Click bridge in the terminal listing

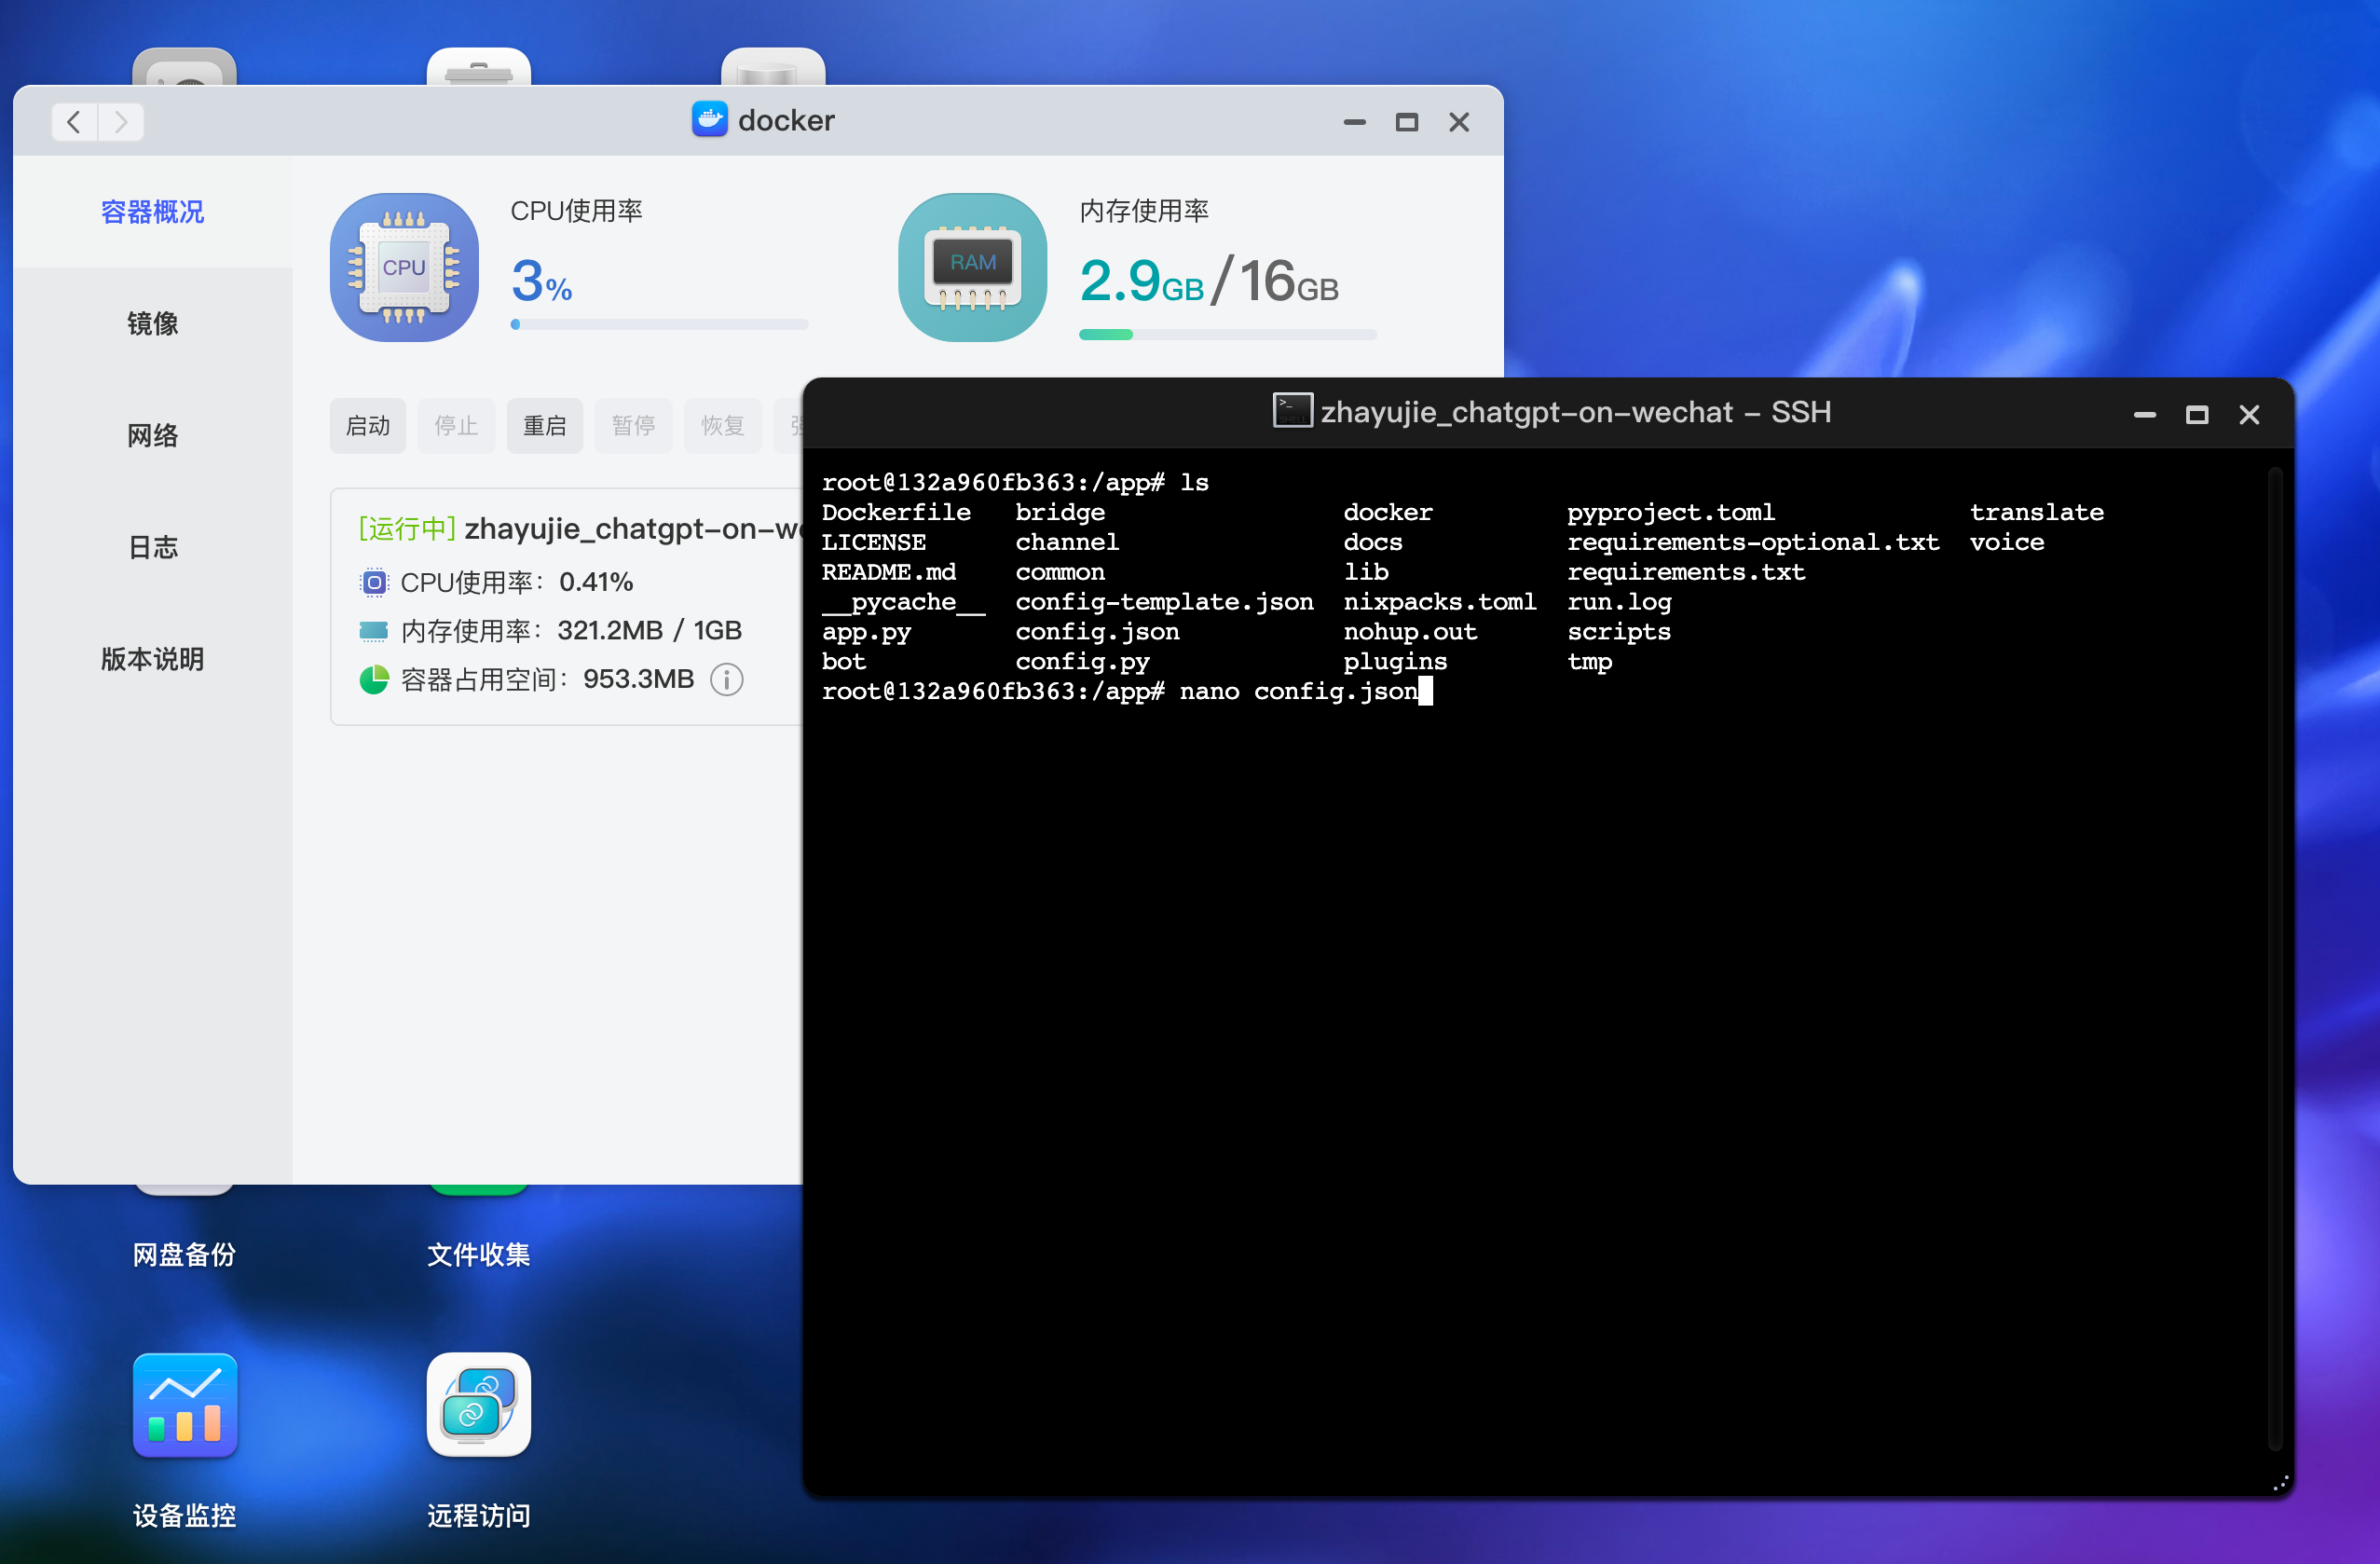1060,512
